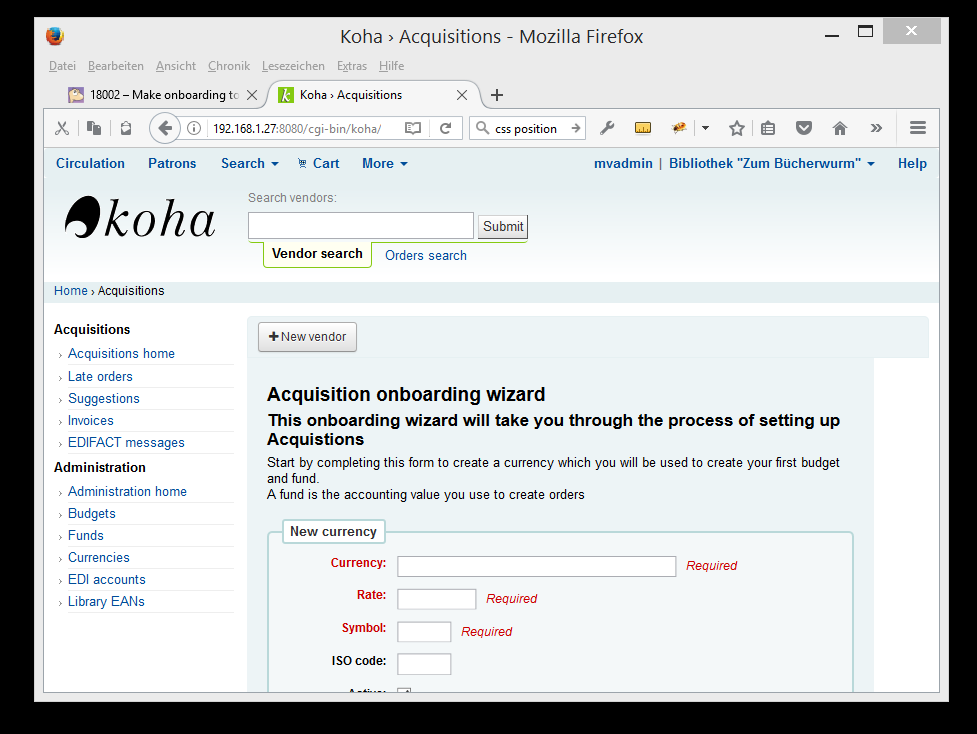Open the Firefox hamburger menu

click(917, 128)
